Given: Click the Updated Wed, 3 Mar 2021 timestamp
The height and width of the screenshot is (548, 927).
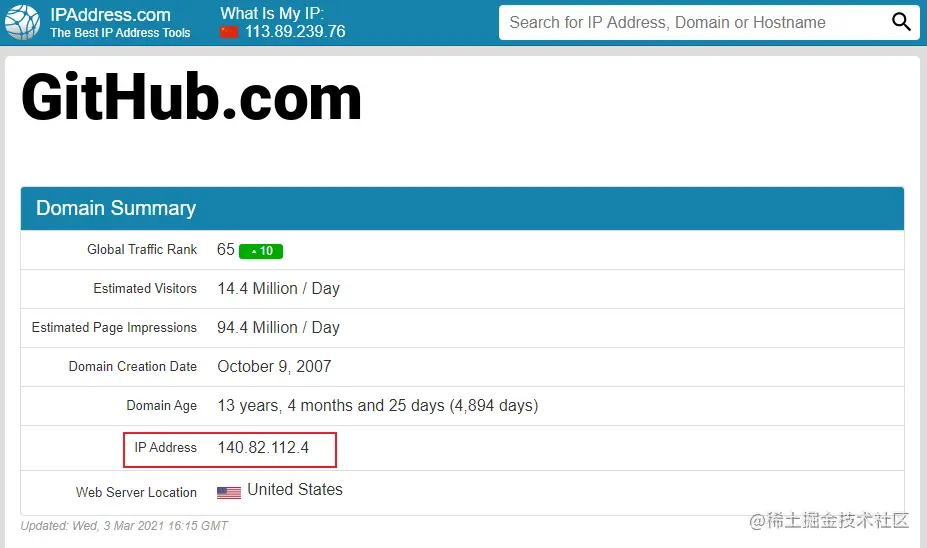Looking at the screenshot, I should (x=124, y=526).
